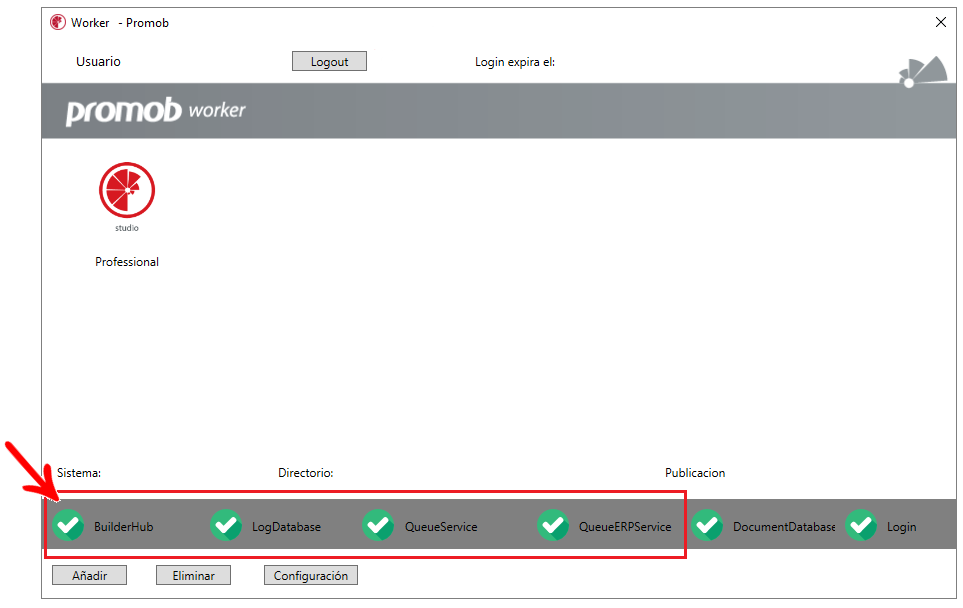Select the Promob Studio Professional icon
Image resolution: width=963 pixels, height=608 pixels.
point(127,190)
